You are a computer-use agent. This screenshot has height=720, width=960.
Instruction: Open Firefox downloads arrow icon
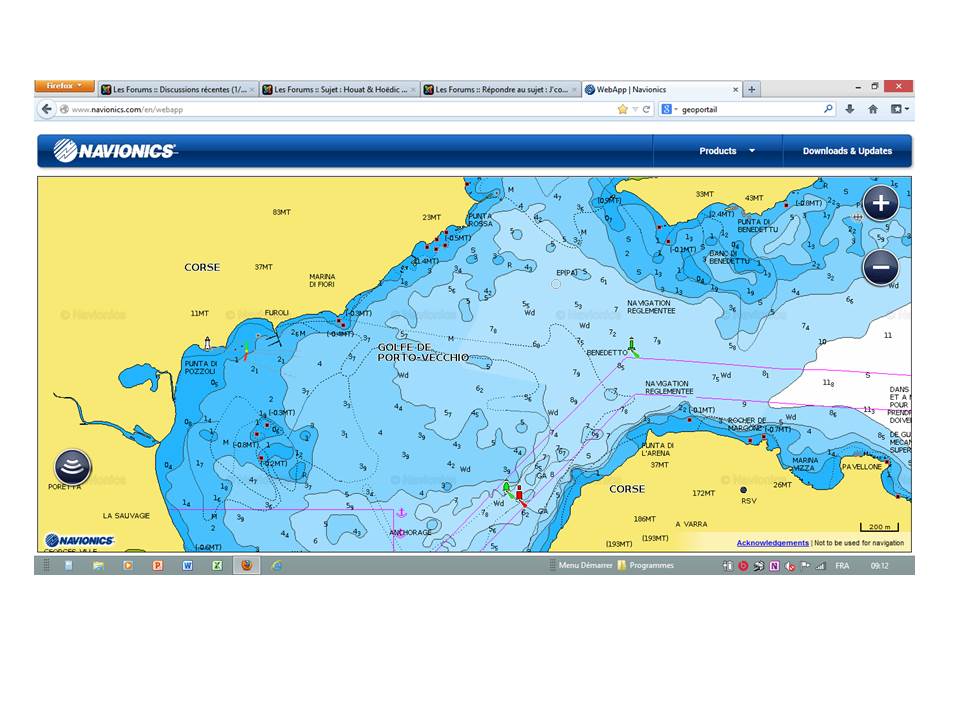tap(850, 109)
